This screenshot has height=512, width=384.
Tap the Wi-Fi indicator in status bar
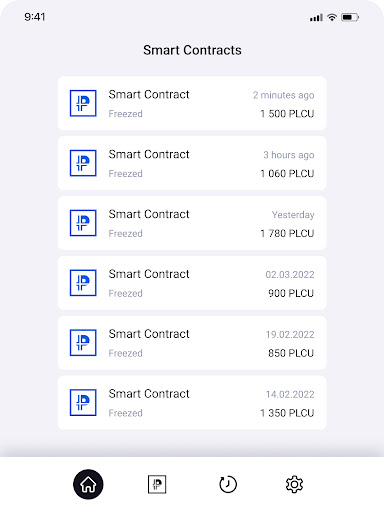pyautogui.click(x=332, y=17)
